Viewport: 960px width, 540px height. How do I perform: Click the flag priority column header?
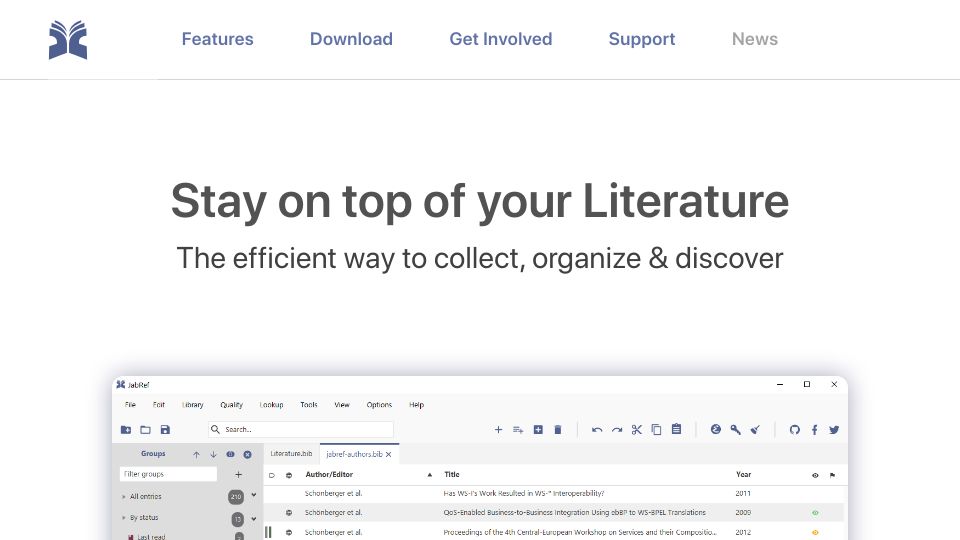point(832,475)
